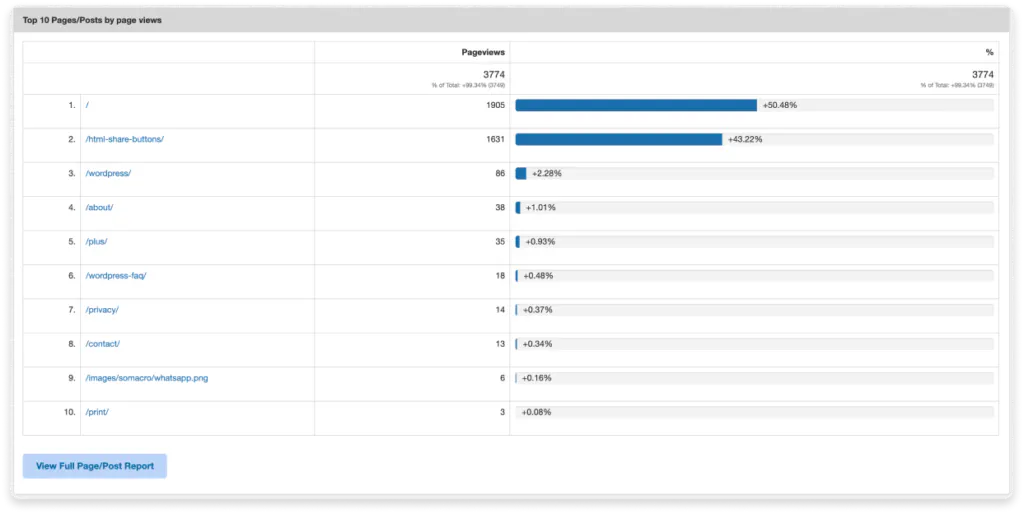
Task: Click the % column header
Action: (x=988, y=51)
